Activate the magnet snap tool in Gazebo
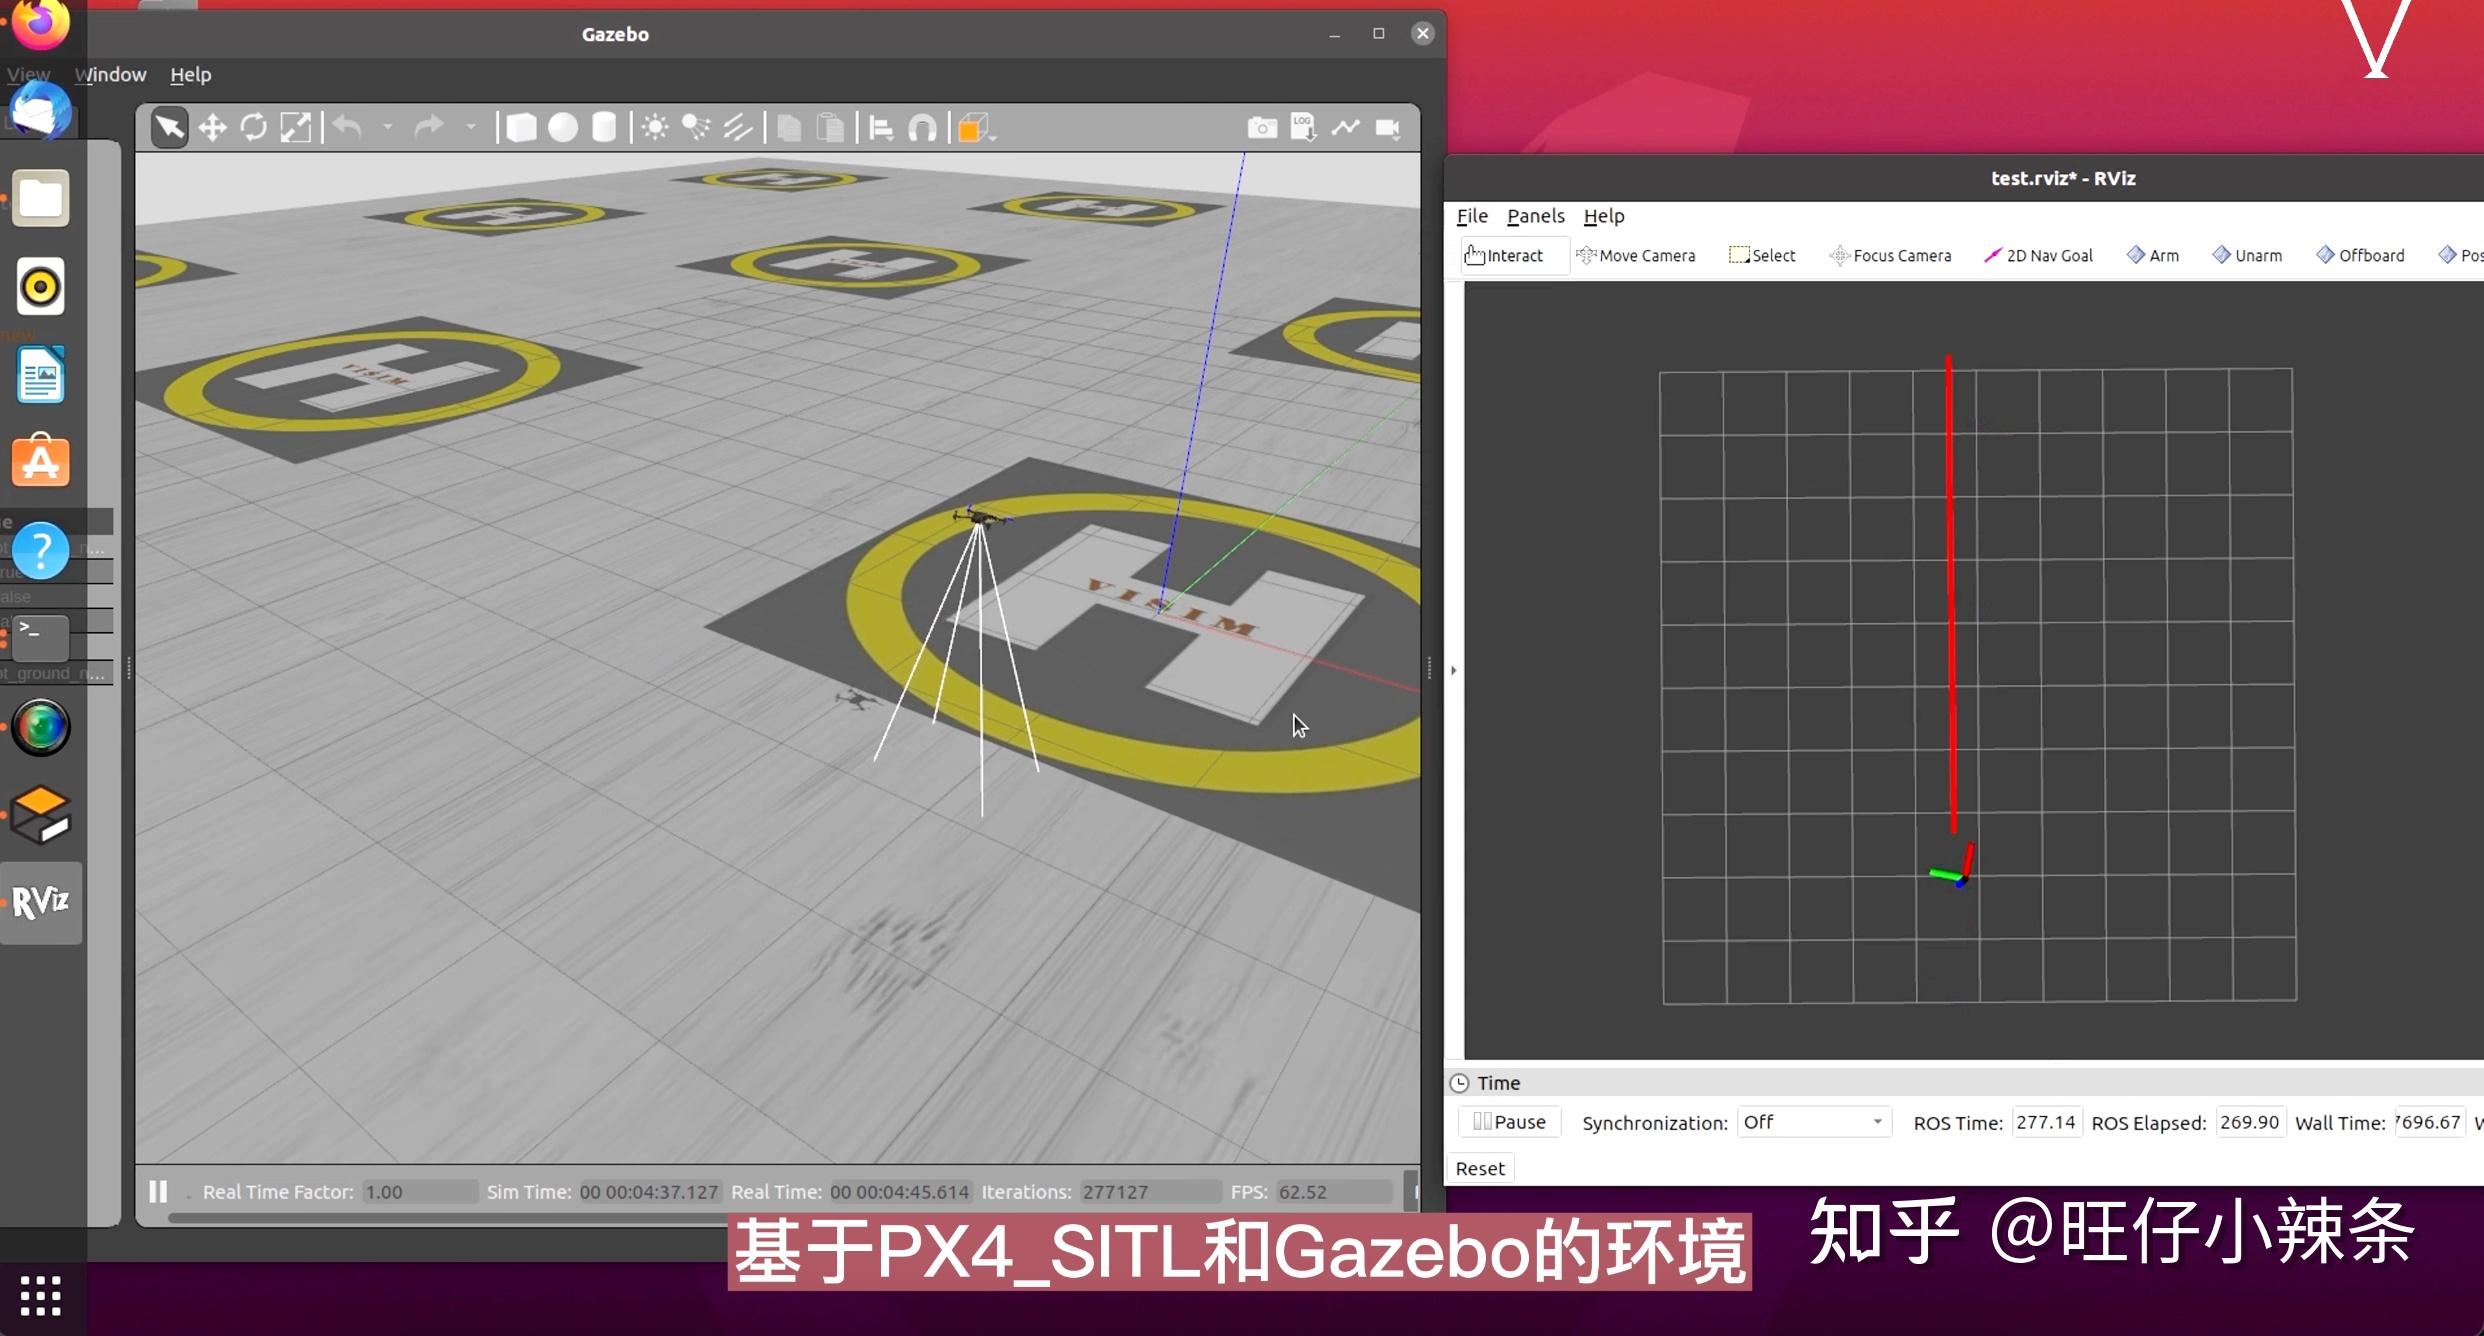 tap(922, 127)
